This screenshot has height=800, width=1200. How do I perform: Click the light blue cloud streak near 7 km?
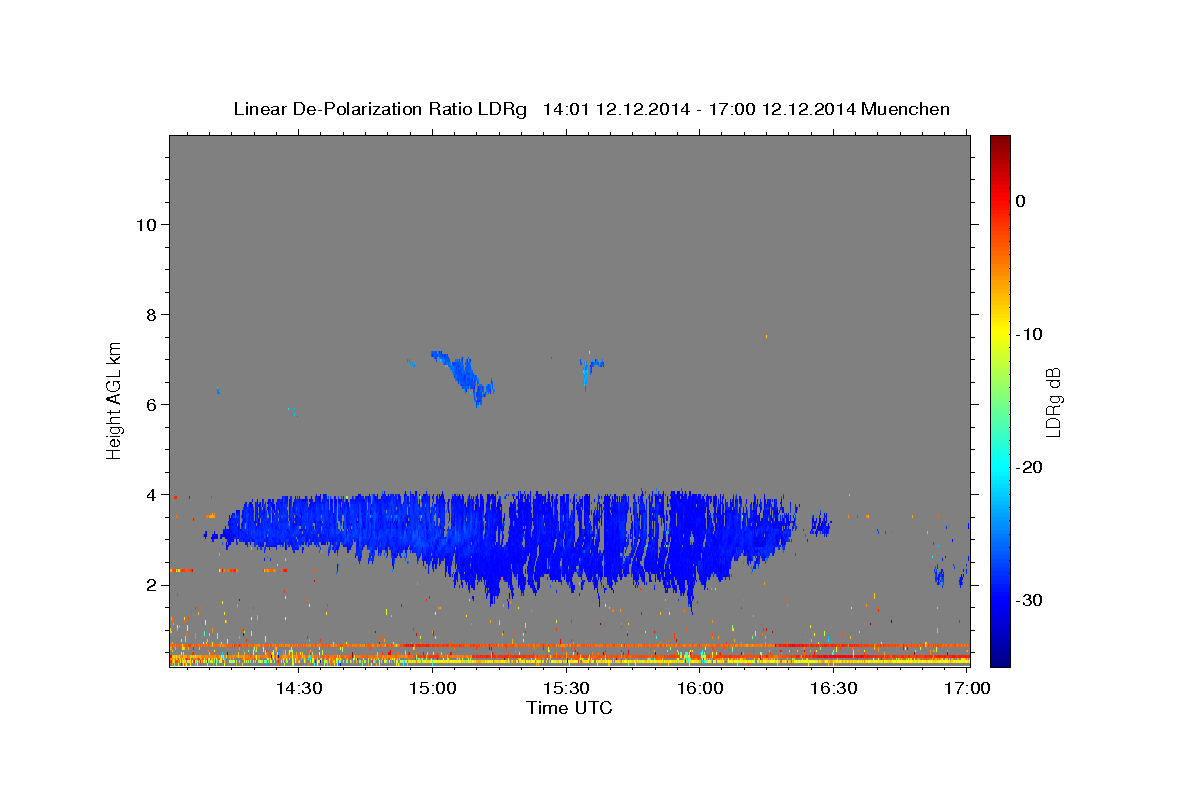click(x=463, y=377)
